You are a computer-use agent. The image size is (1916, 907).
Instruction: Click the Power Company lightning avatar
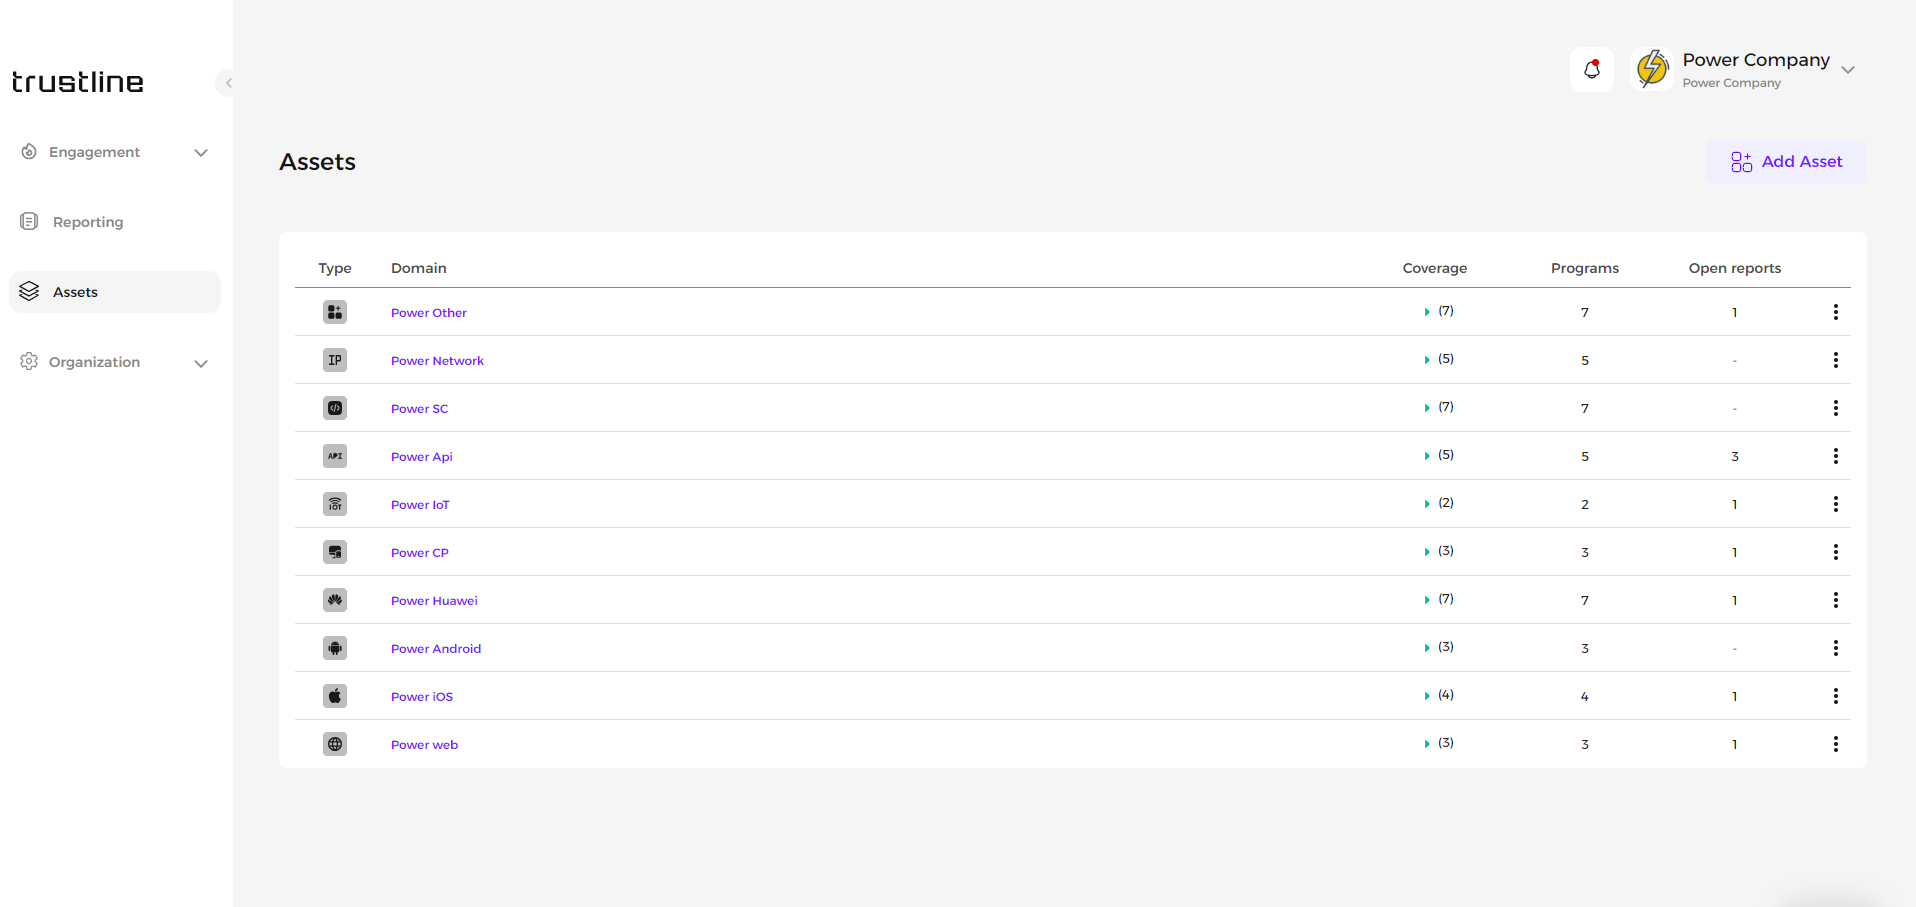tap(1652, 69)
